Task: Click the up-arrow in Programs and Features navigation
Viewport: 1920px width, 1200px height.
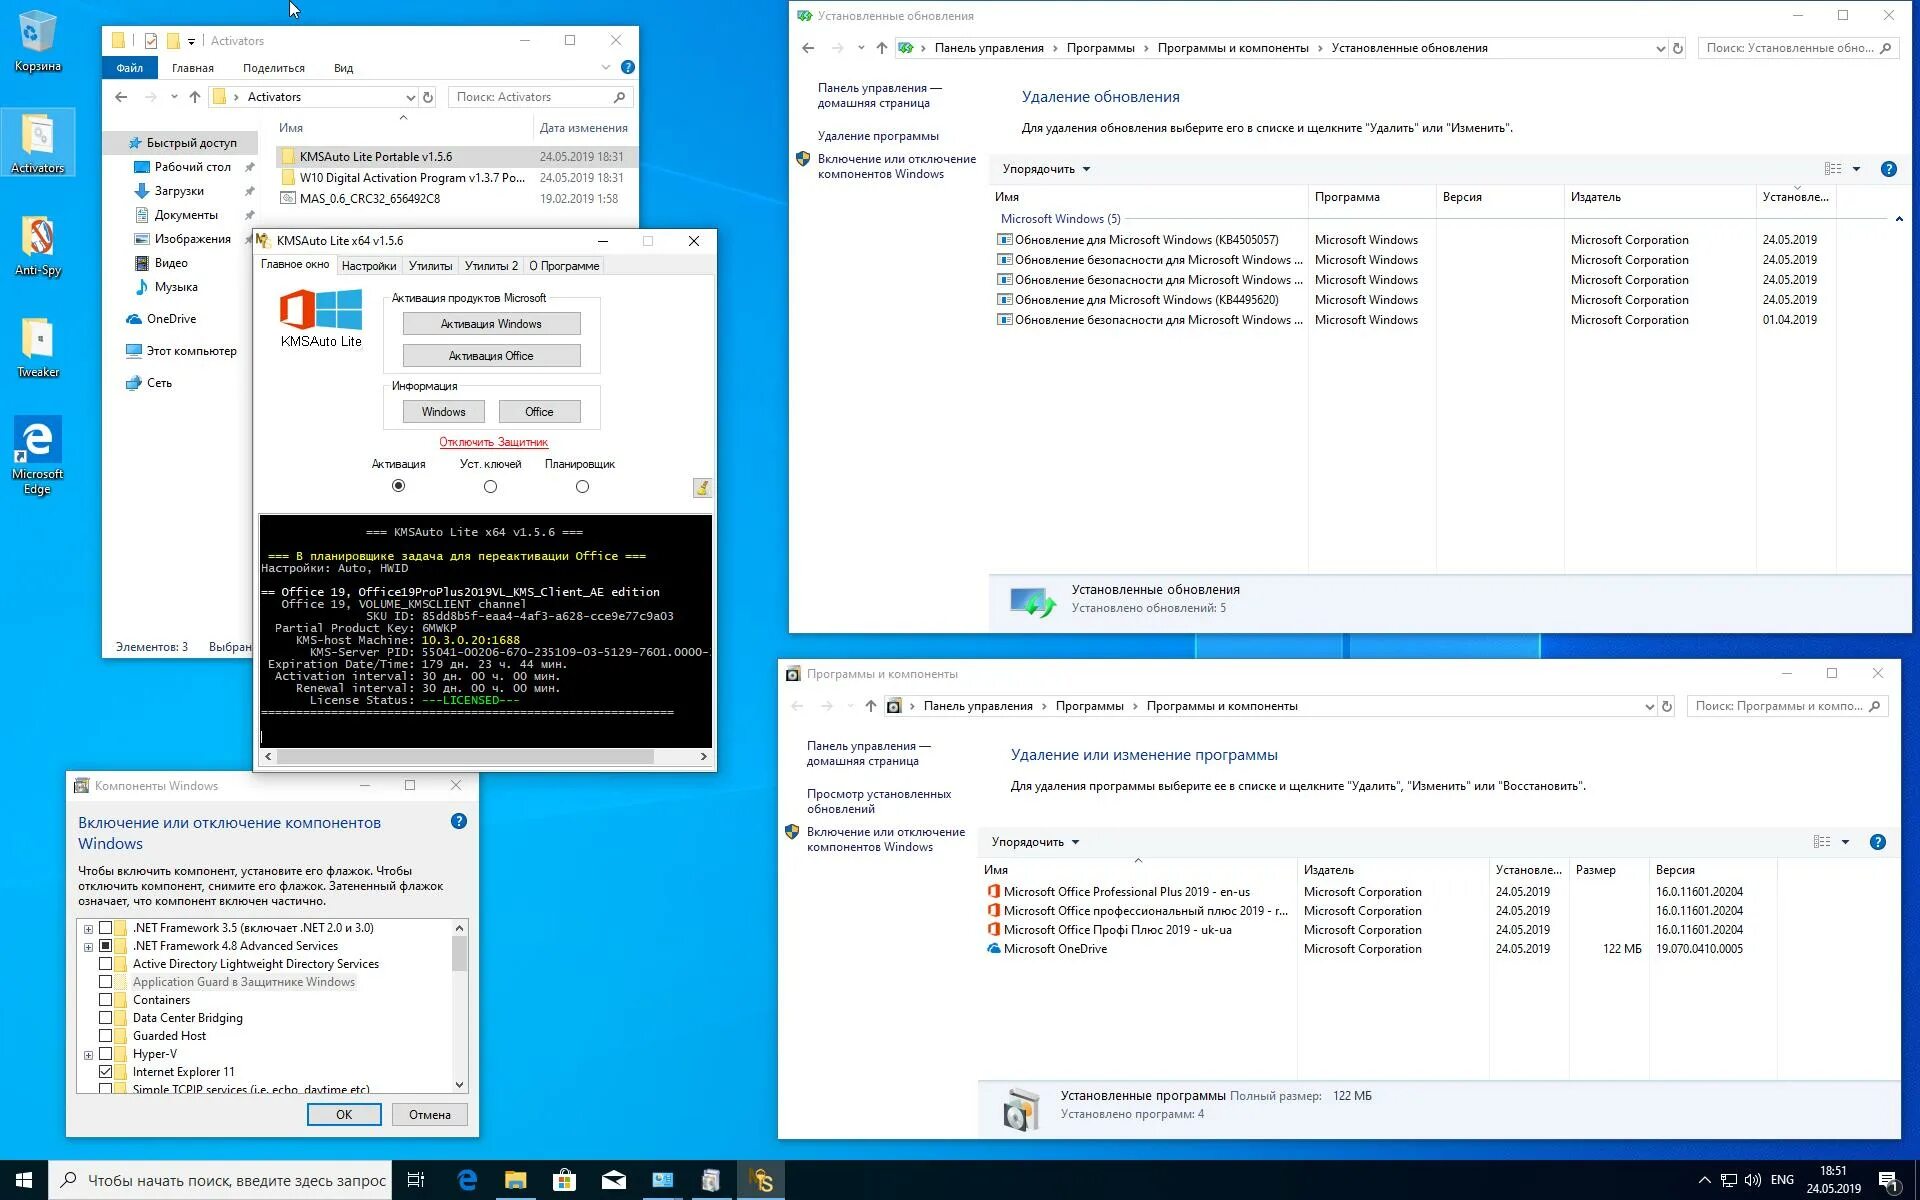Action: click(871, 706)
